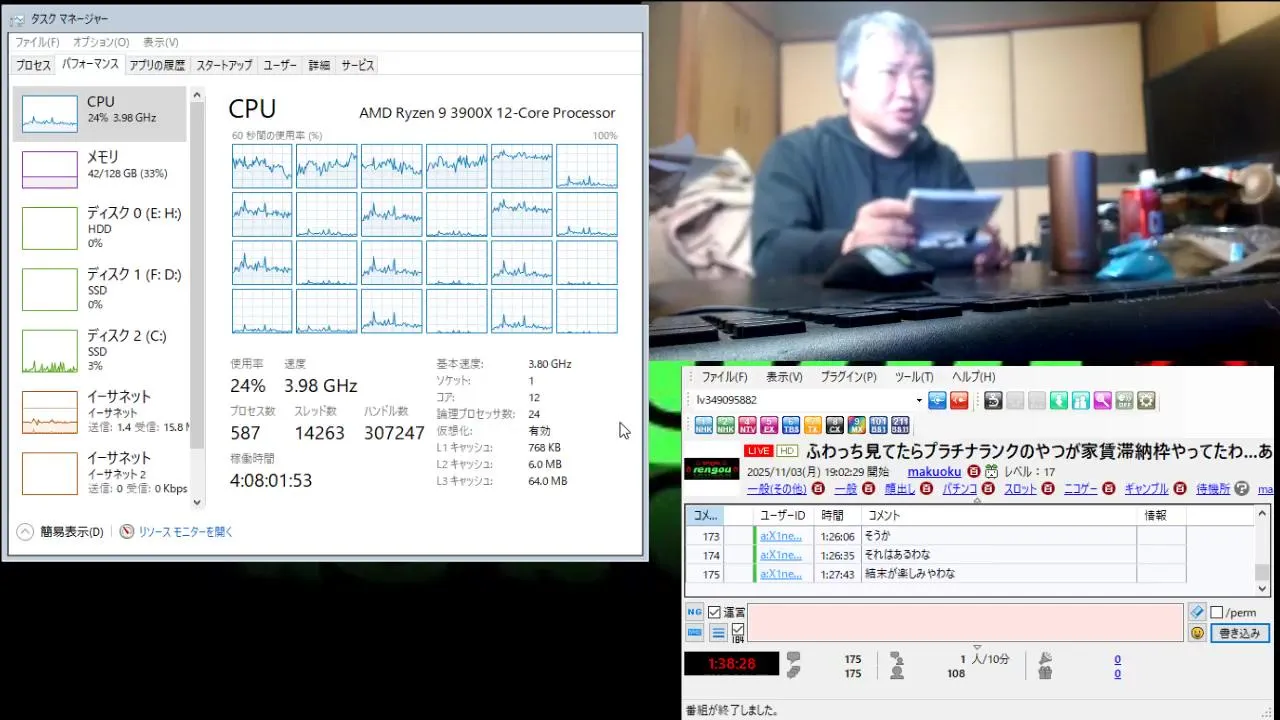Viewport: 1280px width, 720px height.
Task: Click the lines list icon near comment box
Action: 718,633
